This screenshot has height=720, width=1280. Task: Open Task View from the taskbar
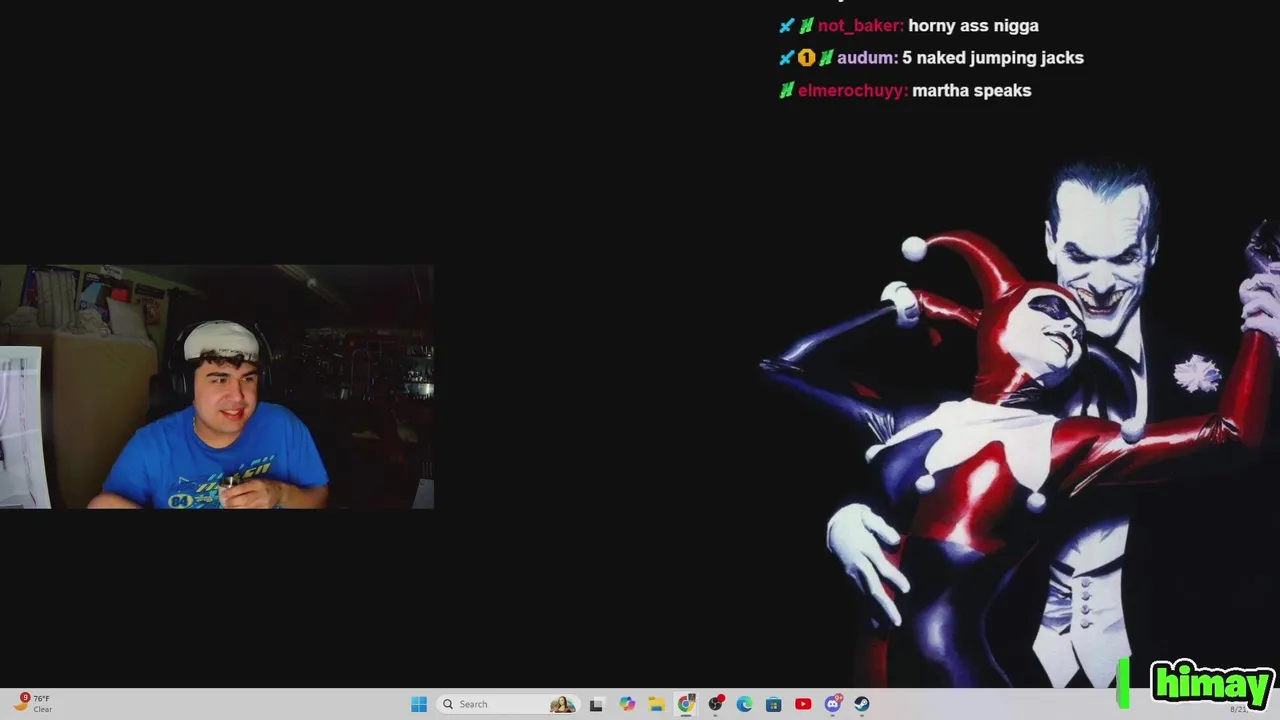[x=596, y=704]
